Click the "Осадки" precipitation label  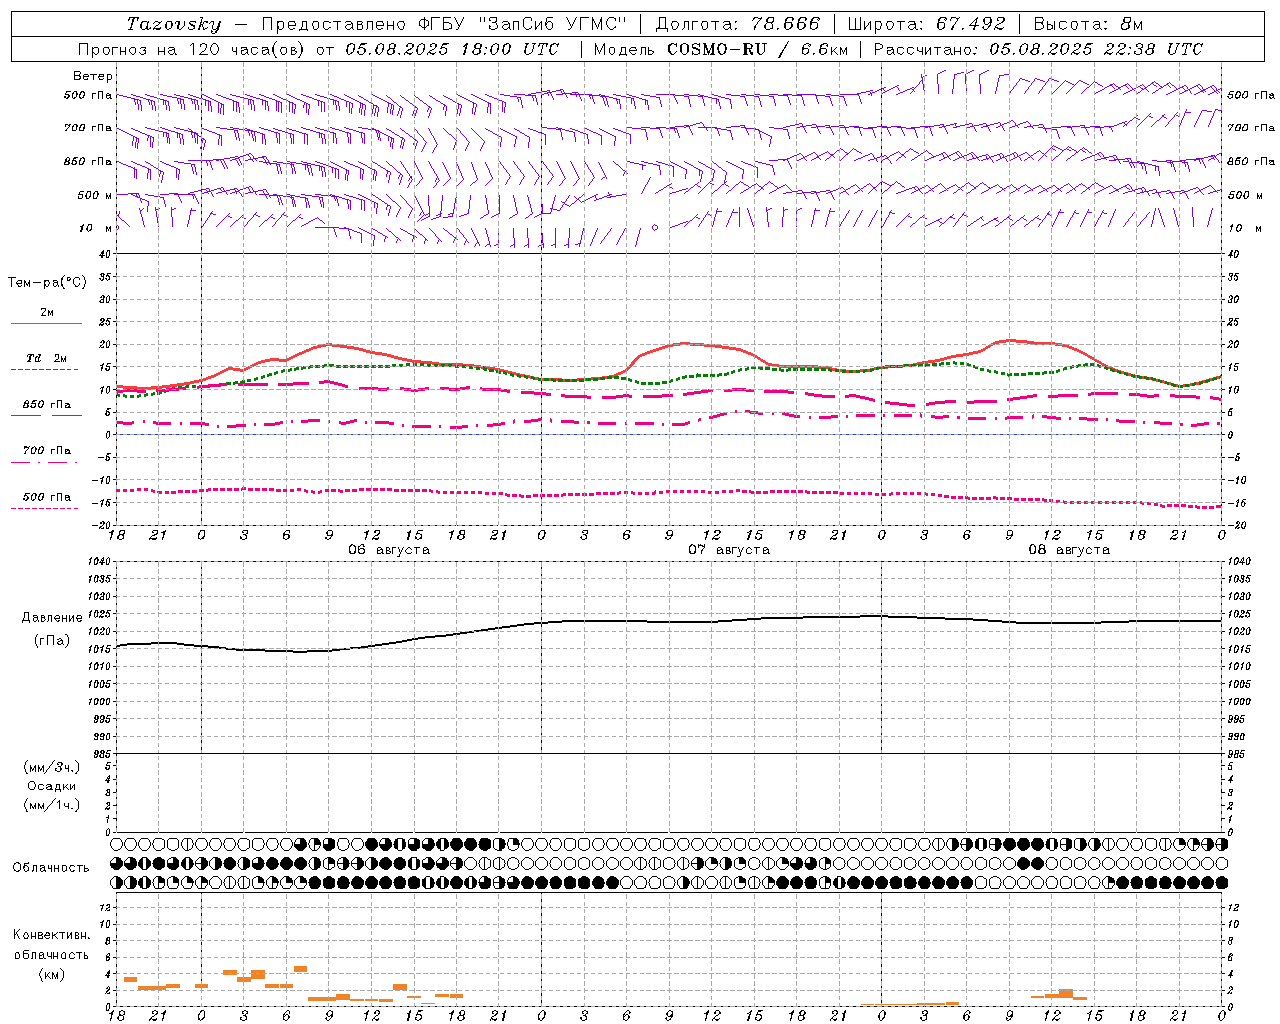click(52, 786)
